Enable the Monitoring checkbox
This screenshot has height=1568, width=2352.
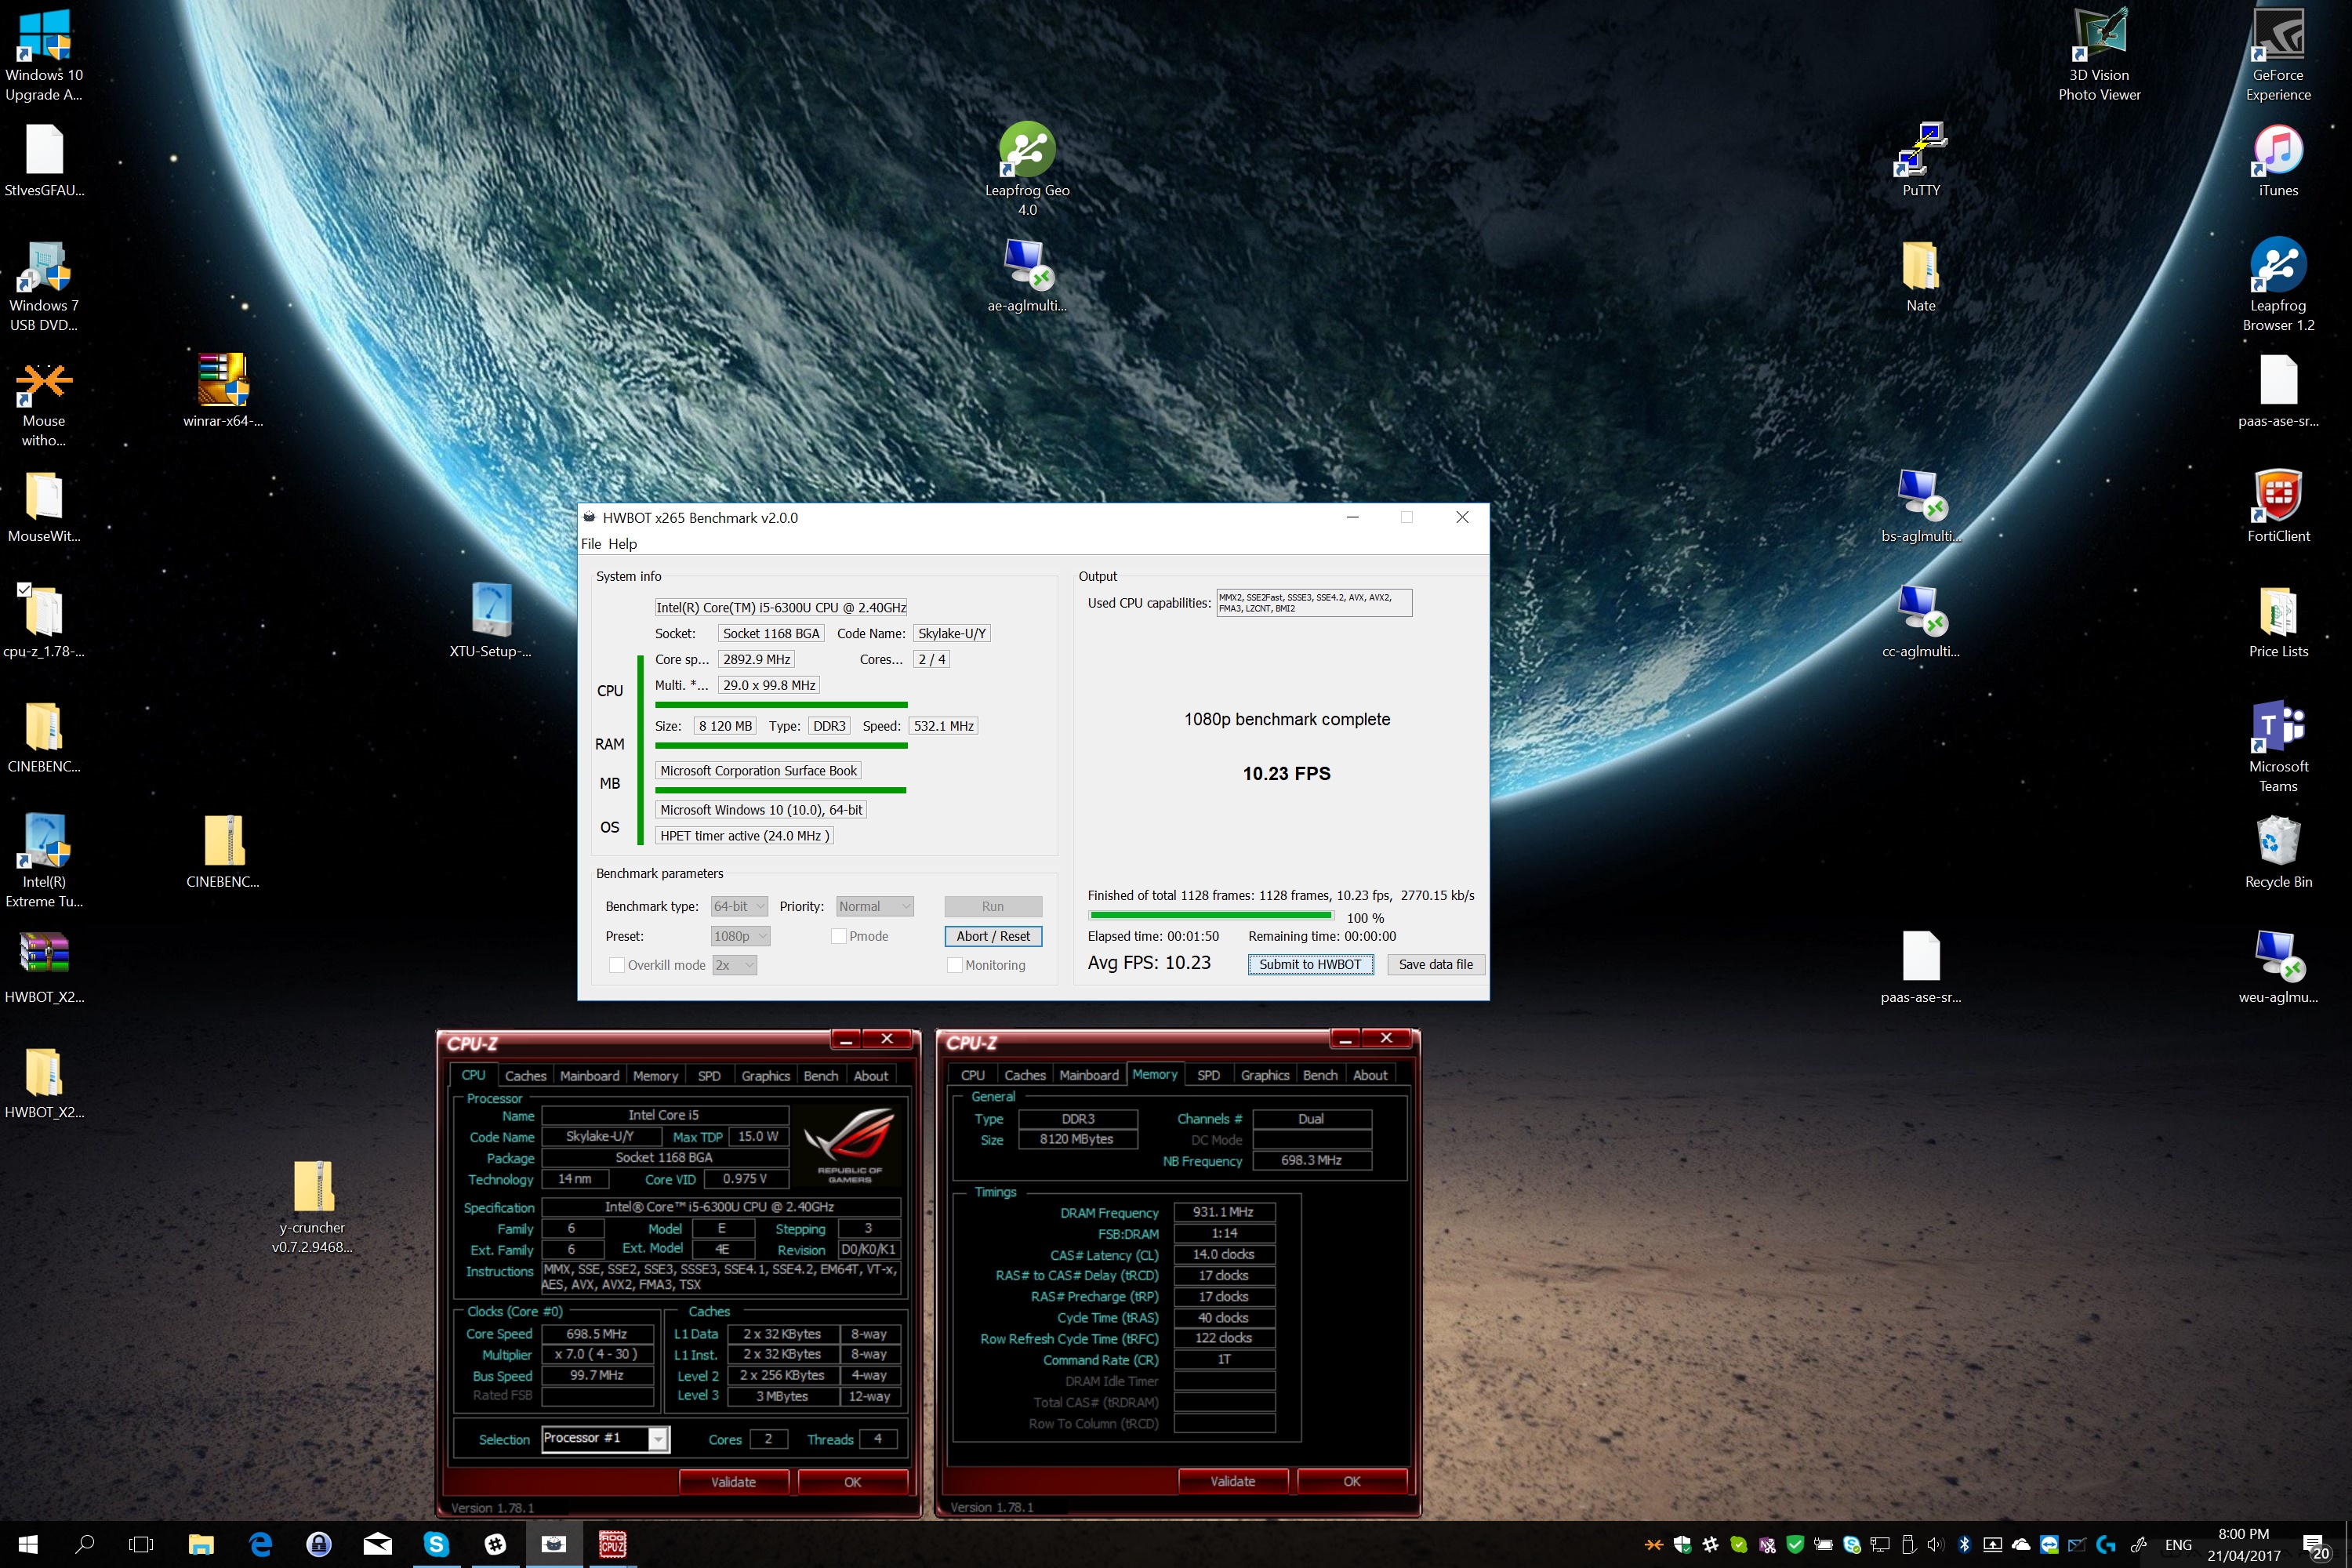pyautogui.click(x=954, y=965)
